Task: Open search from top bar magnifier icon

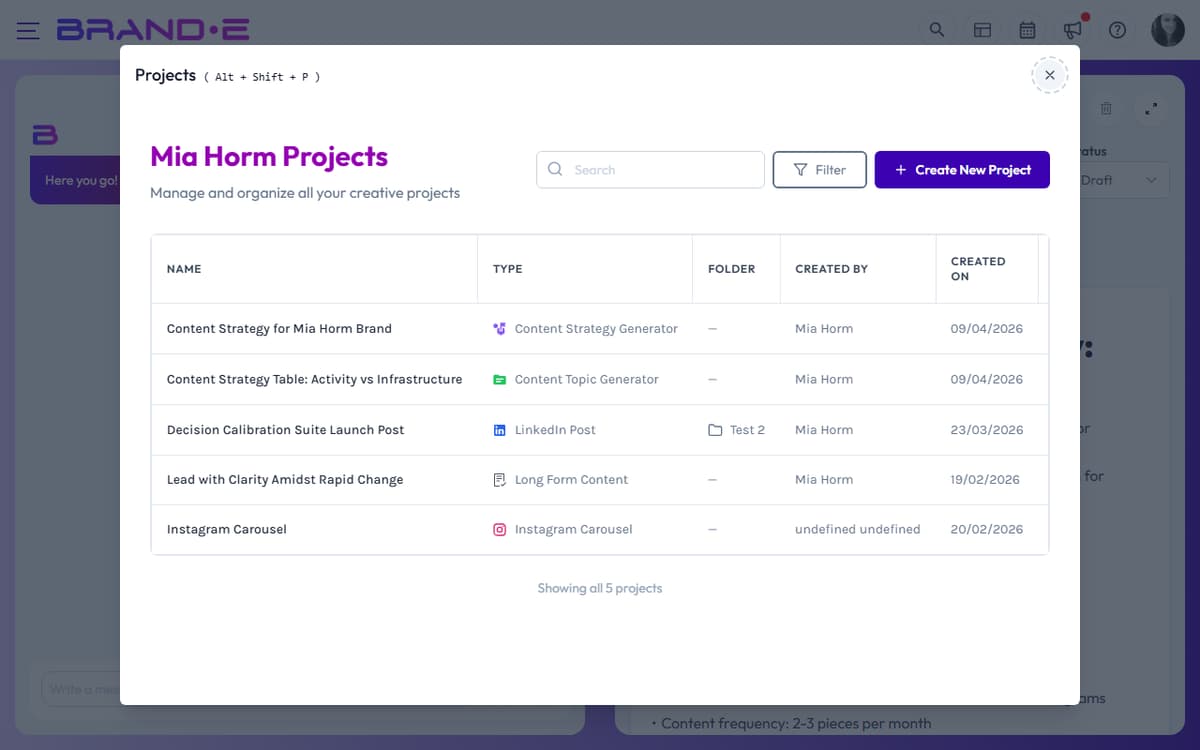Action: [x=937, y=30]
